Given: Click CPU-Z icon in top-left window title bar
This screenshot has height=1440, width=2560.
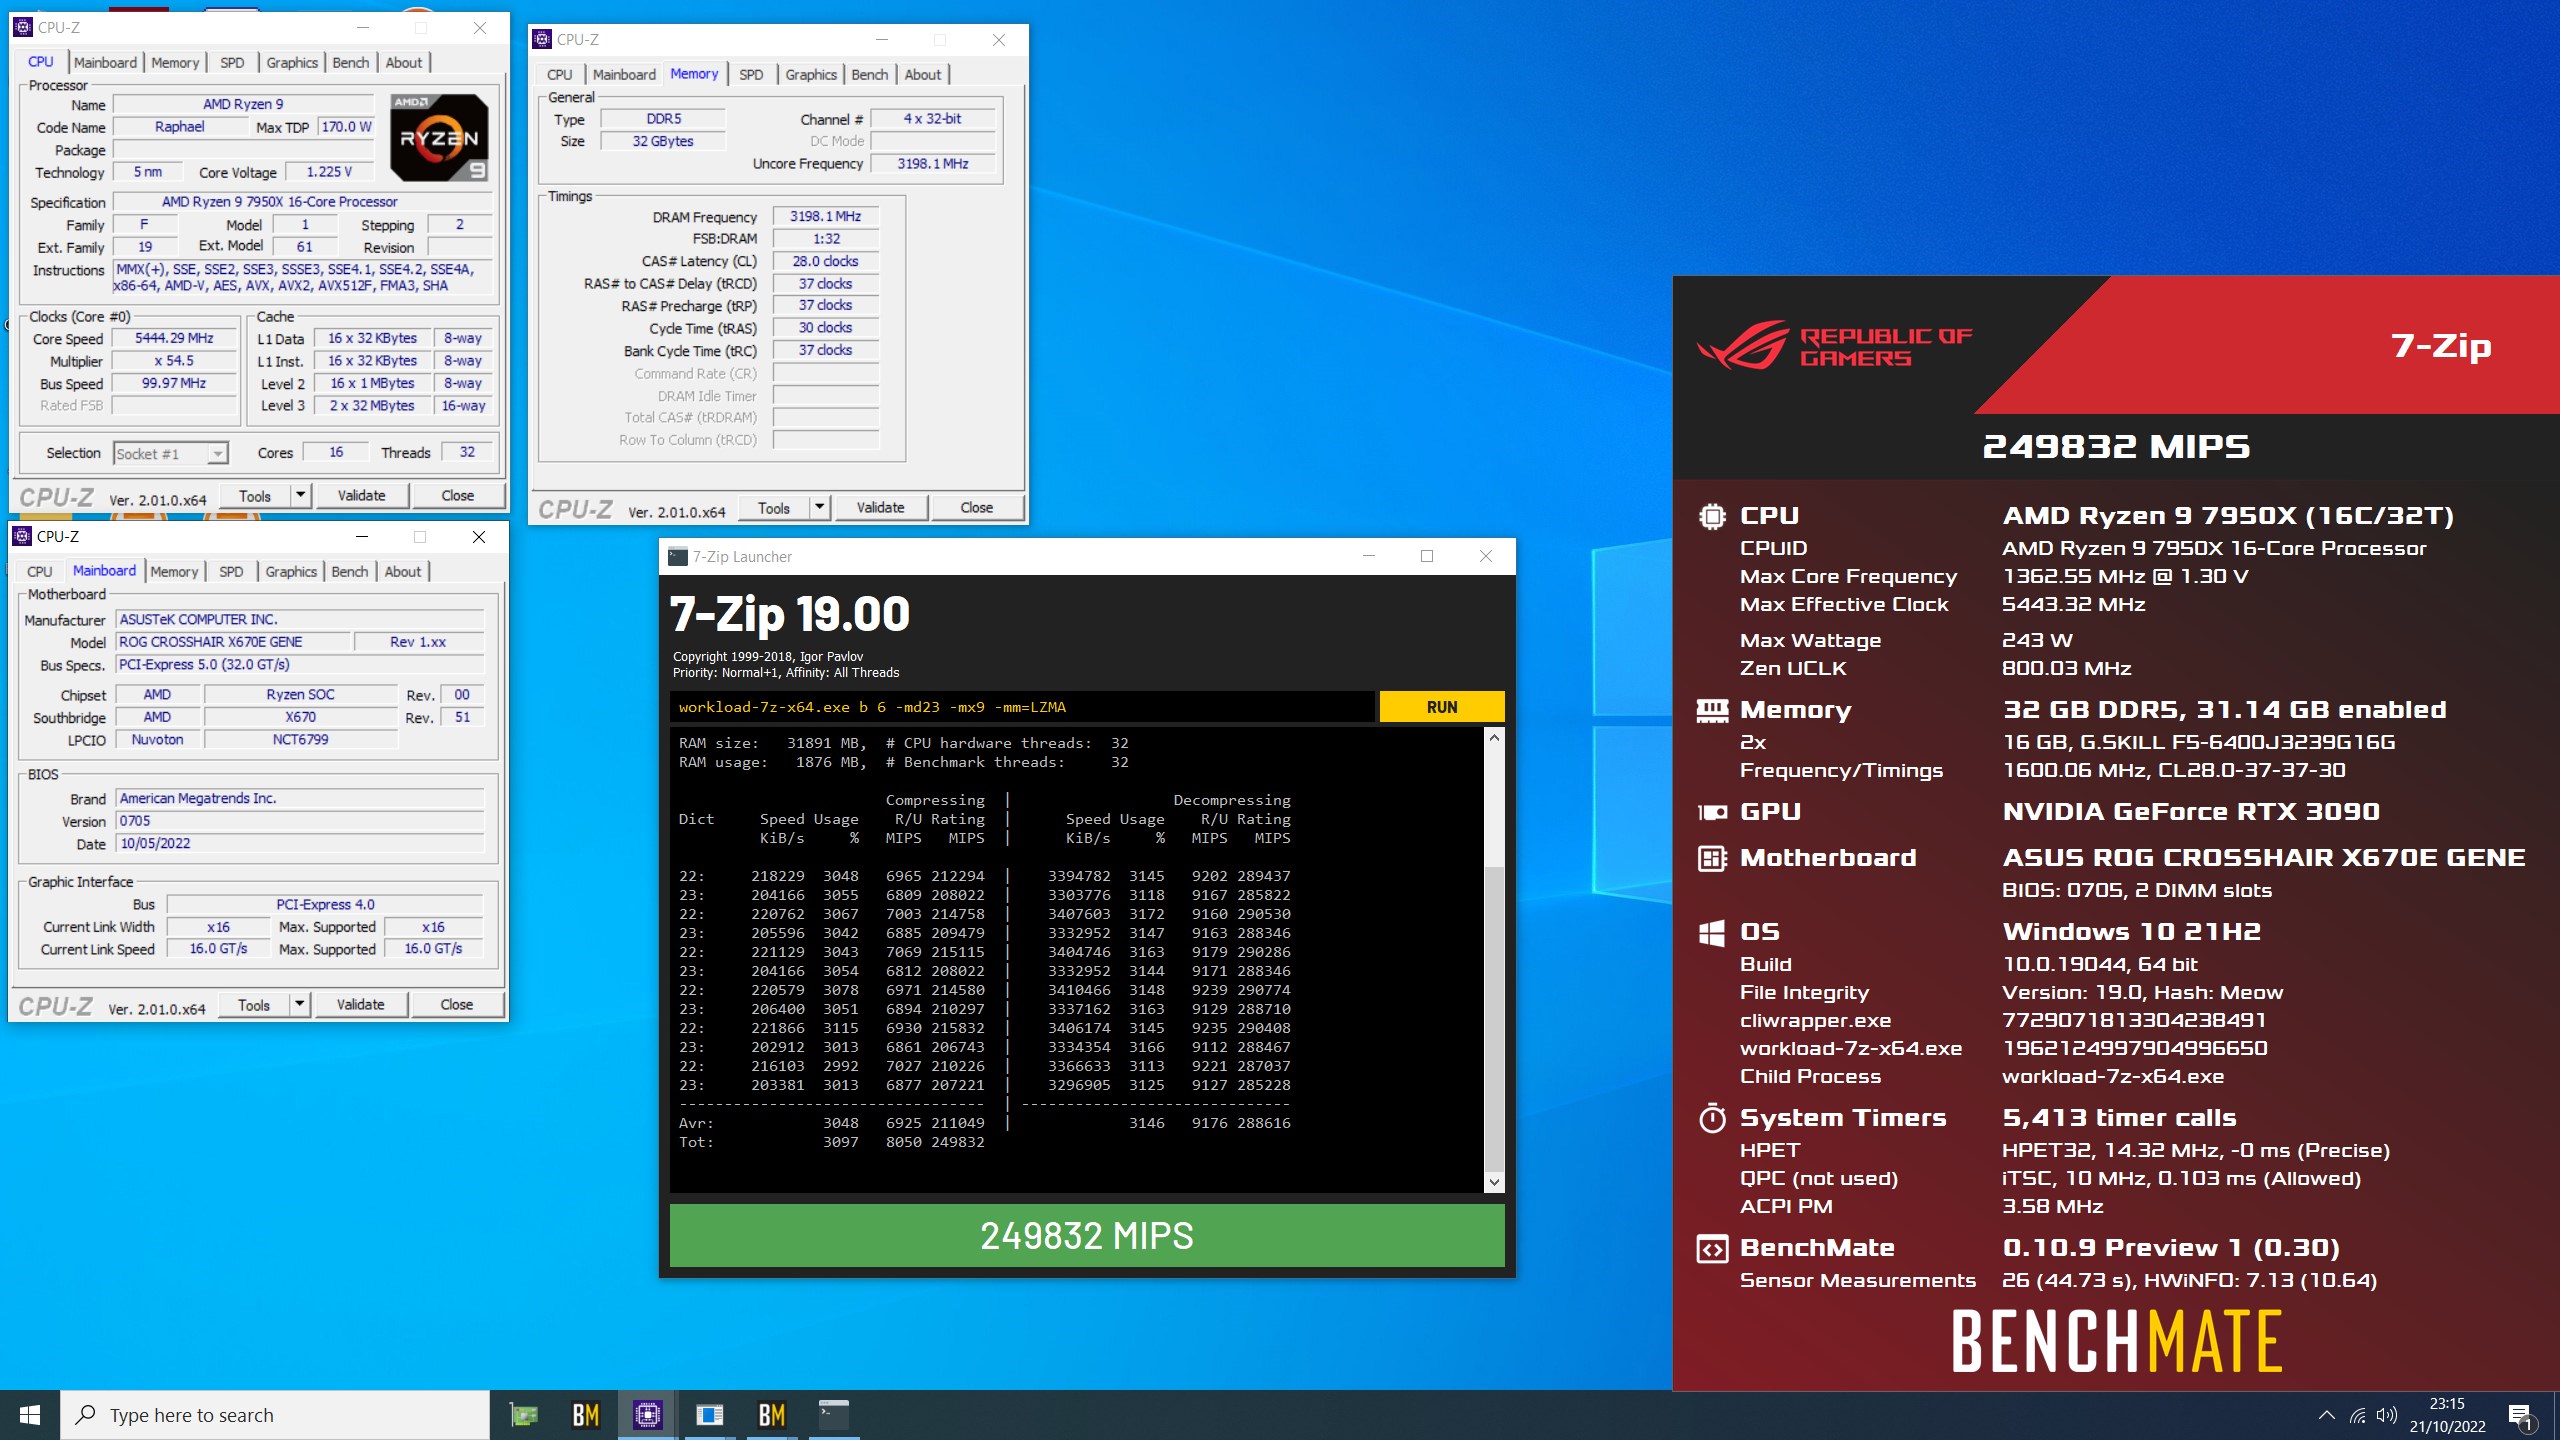Looking at the screenshot, I should [23, 28].
